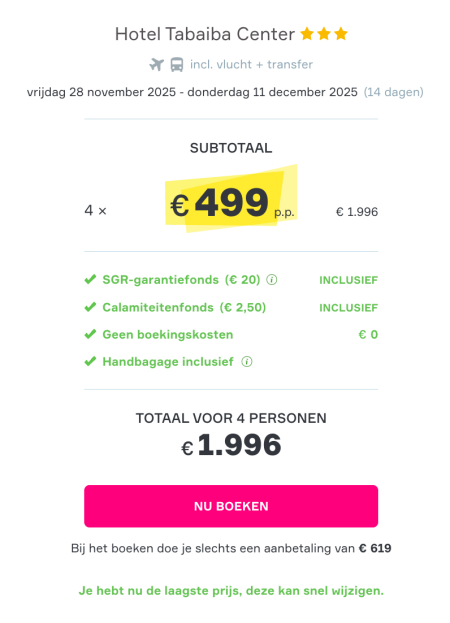Click the Hotel Tabaiba Center title
The width and height of the screenshot is (450, 623).
(x=205, y=34)
